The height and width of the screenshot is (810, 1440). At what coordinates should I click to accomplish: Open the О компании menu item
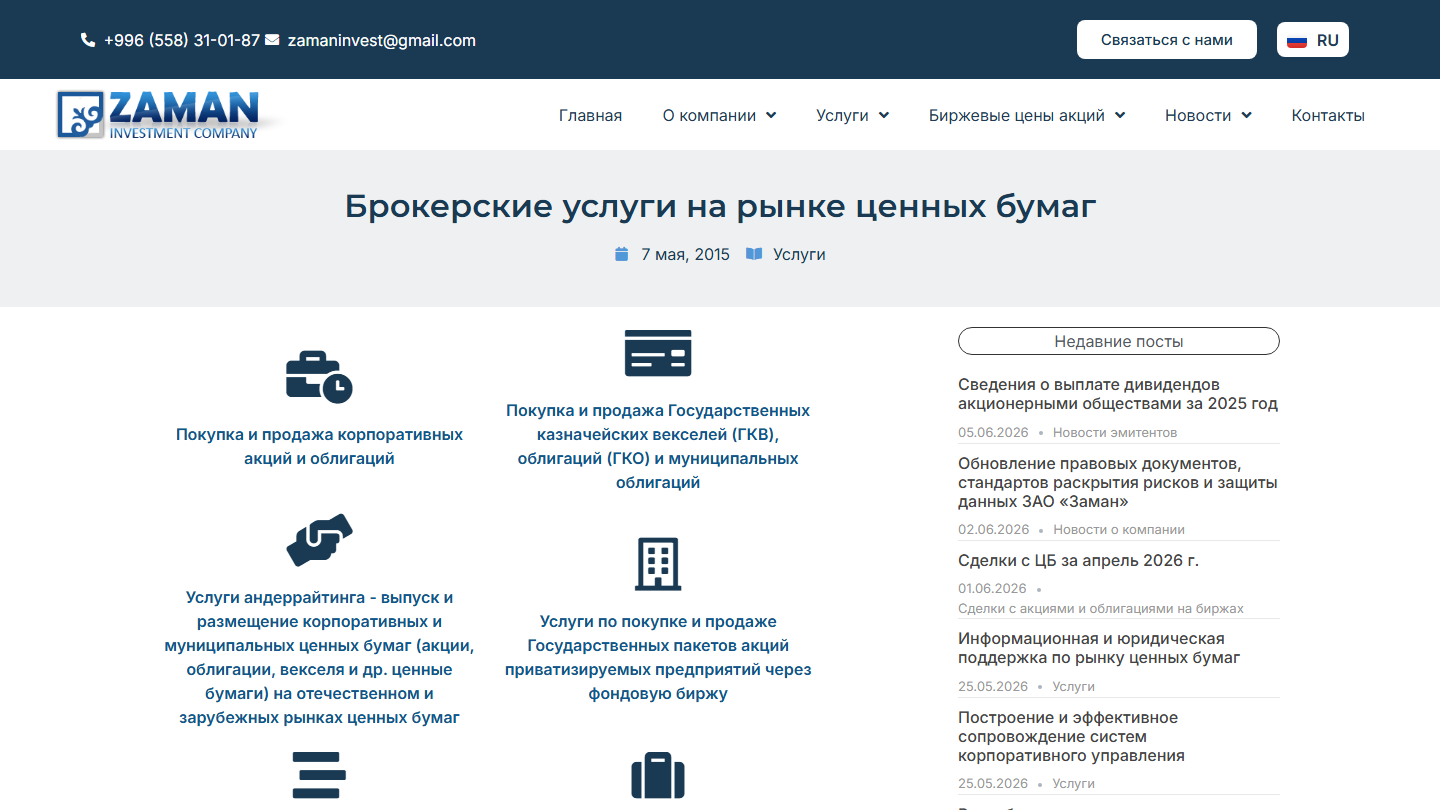709,115
